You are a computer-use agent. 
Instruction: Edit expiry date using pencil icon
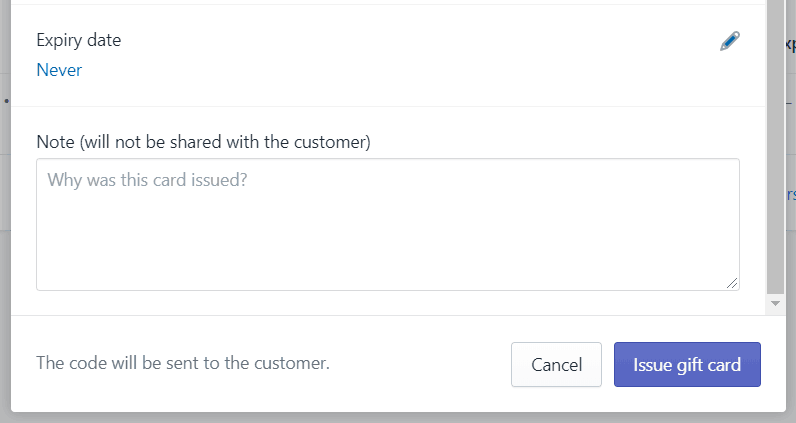point(729,41)
